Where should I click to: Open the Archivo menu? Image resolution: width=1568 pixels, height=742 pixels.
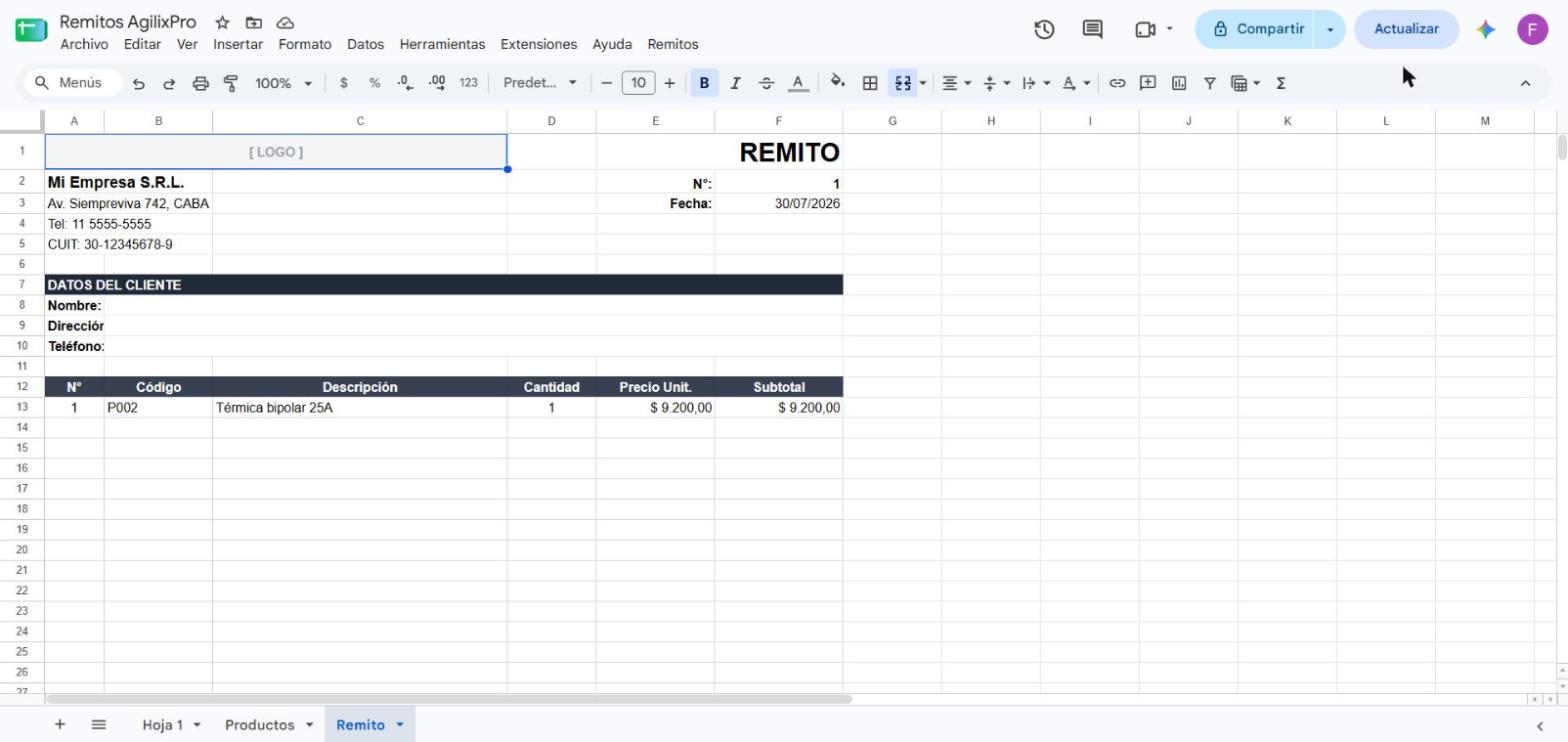coord(84,44)
